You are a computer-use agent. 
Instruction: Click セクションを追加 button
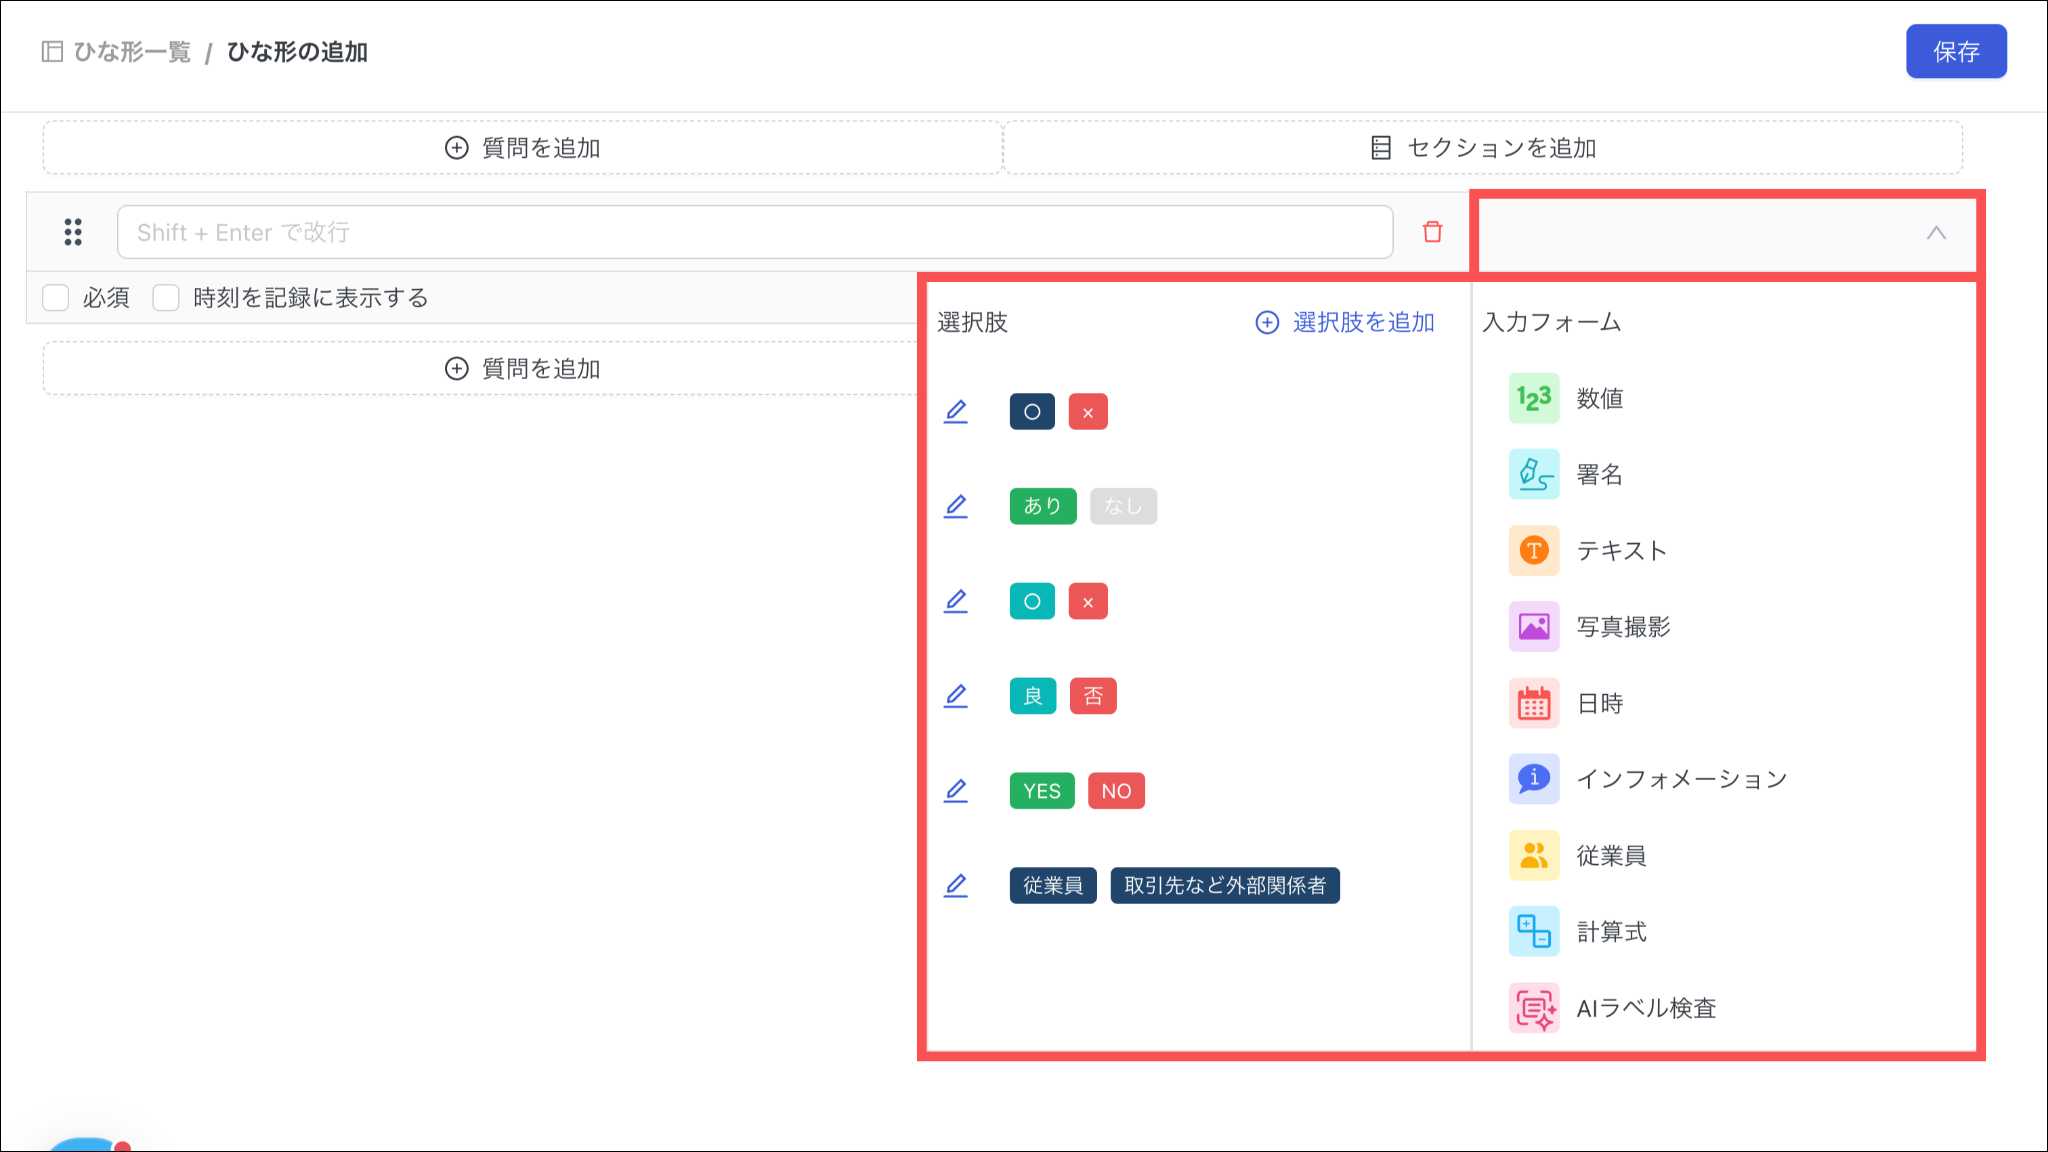pyautogui.click(x=1483, y=148)
